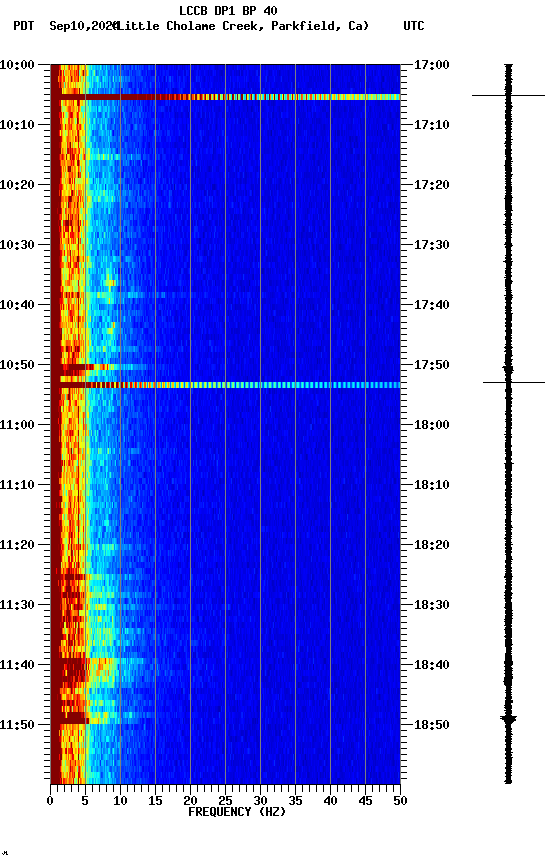Click the '18:10' UTC time label
This screenshot has height=864, width=552.
tap(432, 485)
